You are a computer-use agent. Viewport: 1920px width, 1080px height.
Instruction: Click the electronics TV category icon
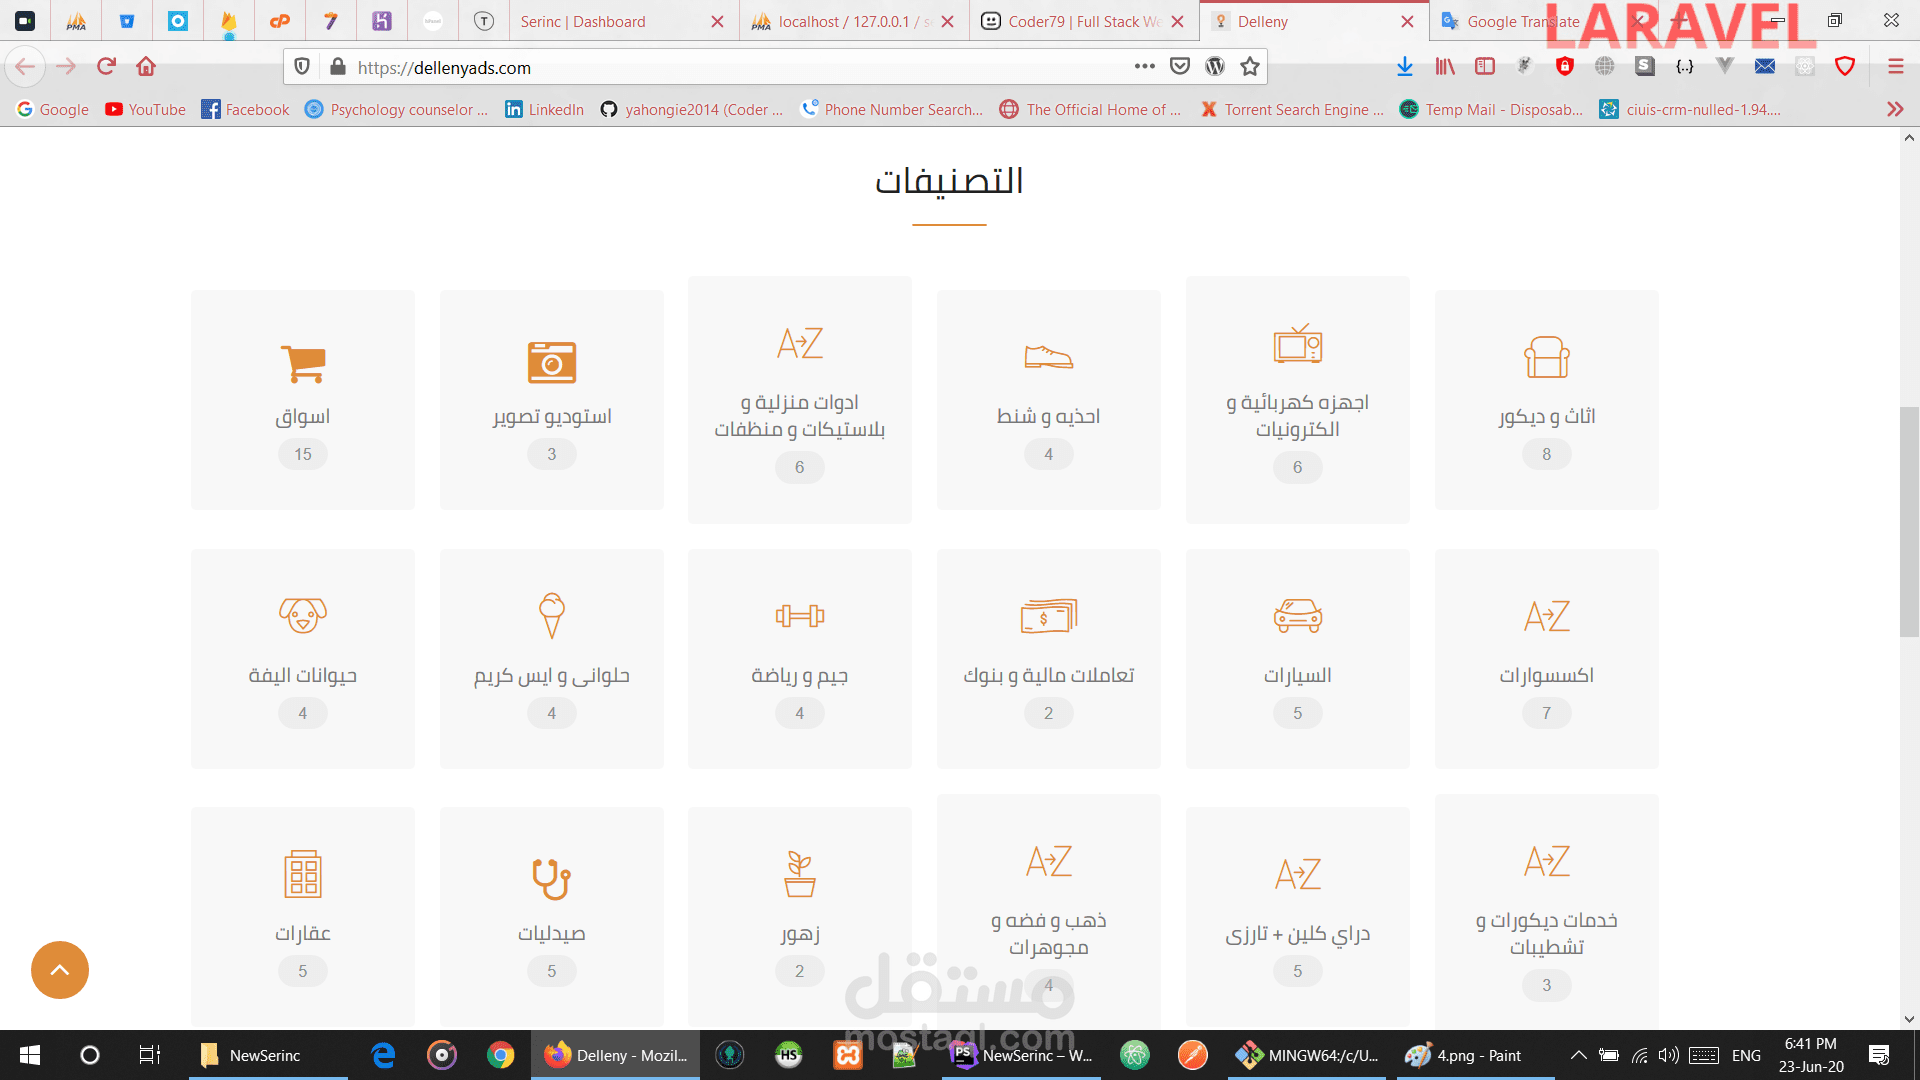pos(1297,345)
